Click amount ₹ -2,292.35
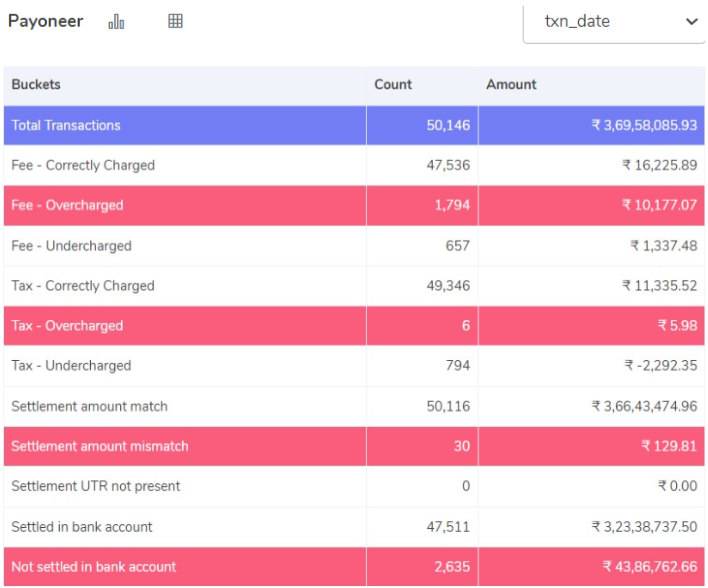Viewport: 708px width, 588px height. point(661,365)
